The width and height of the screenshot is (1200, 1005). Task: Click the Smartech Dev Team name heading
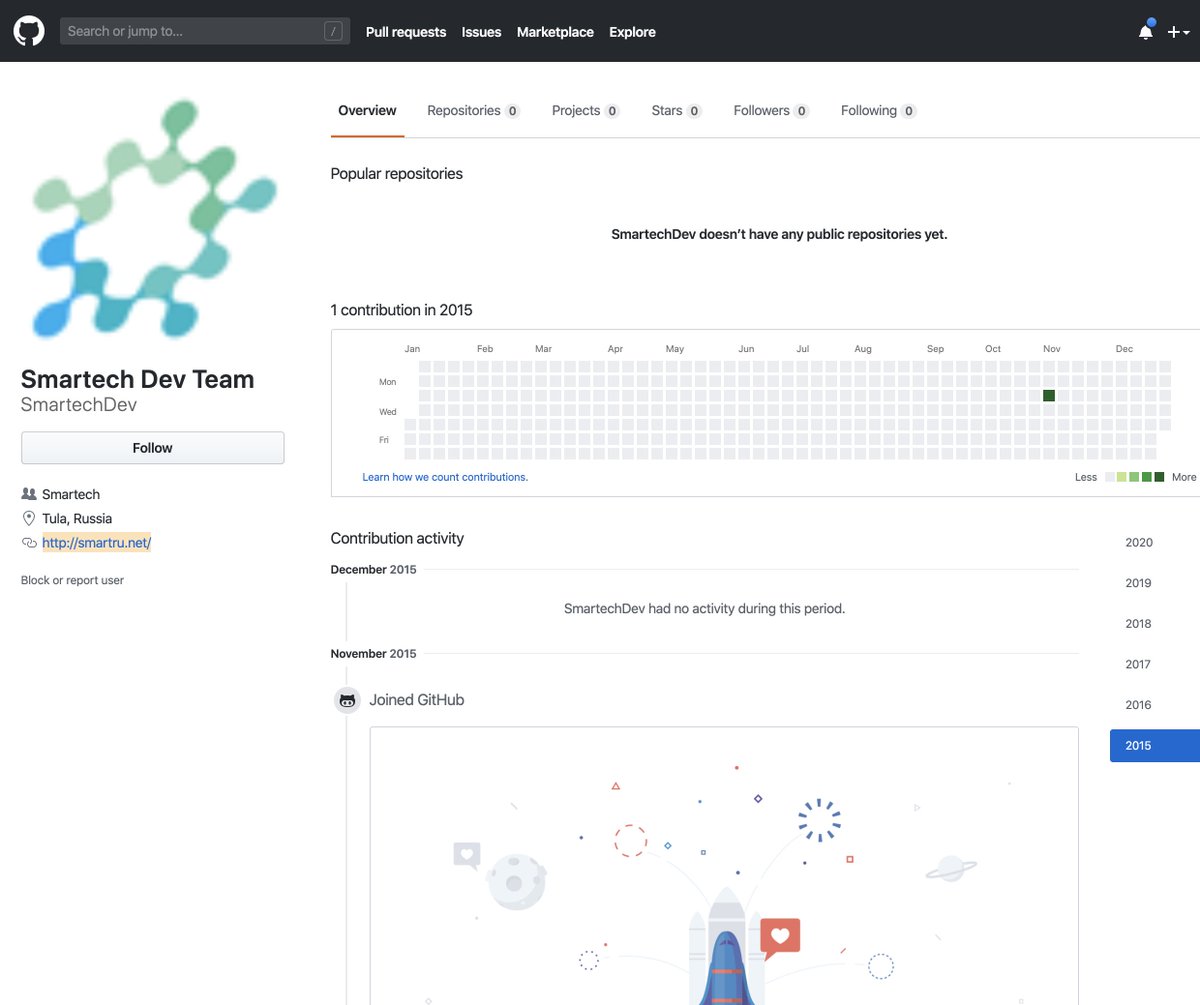click(x=138, y=380)
